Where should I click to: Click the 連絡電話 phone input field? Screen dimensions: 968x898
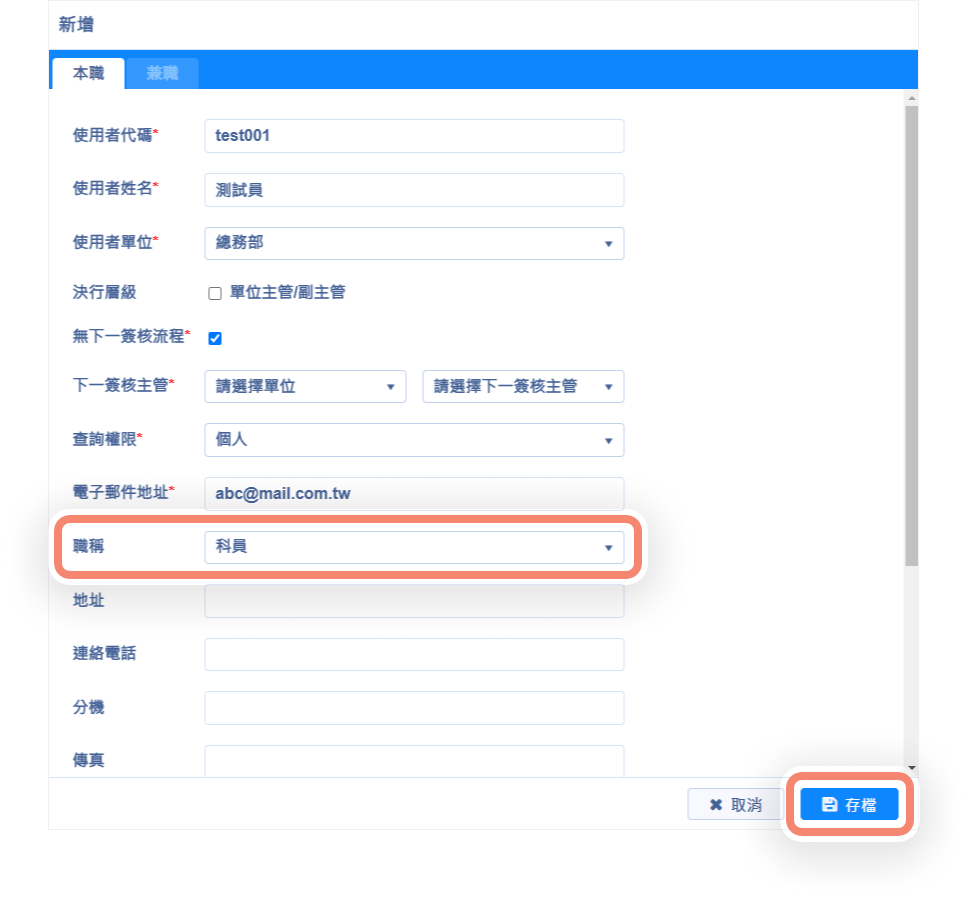[x=414, y=654]
